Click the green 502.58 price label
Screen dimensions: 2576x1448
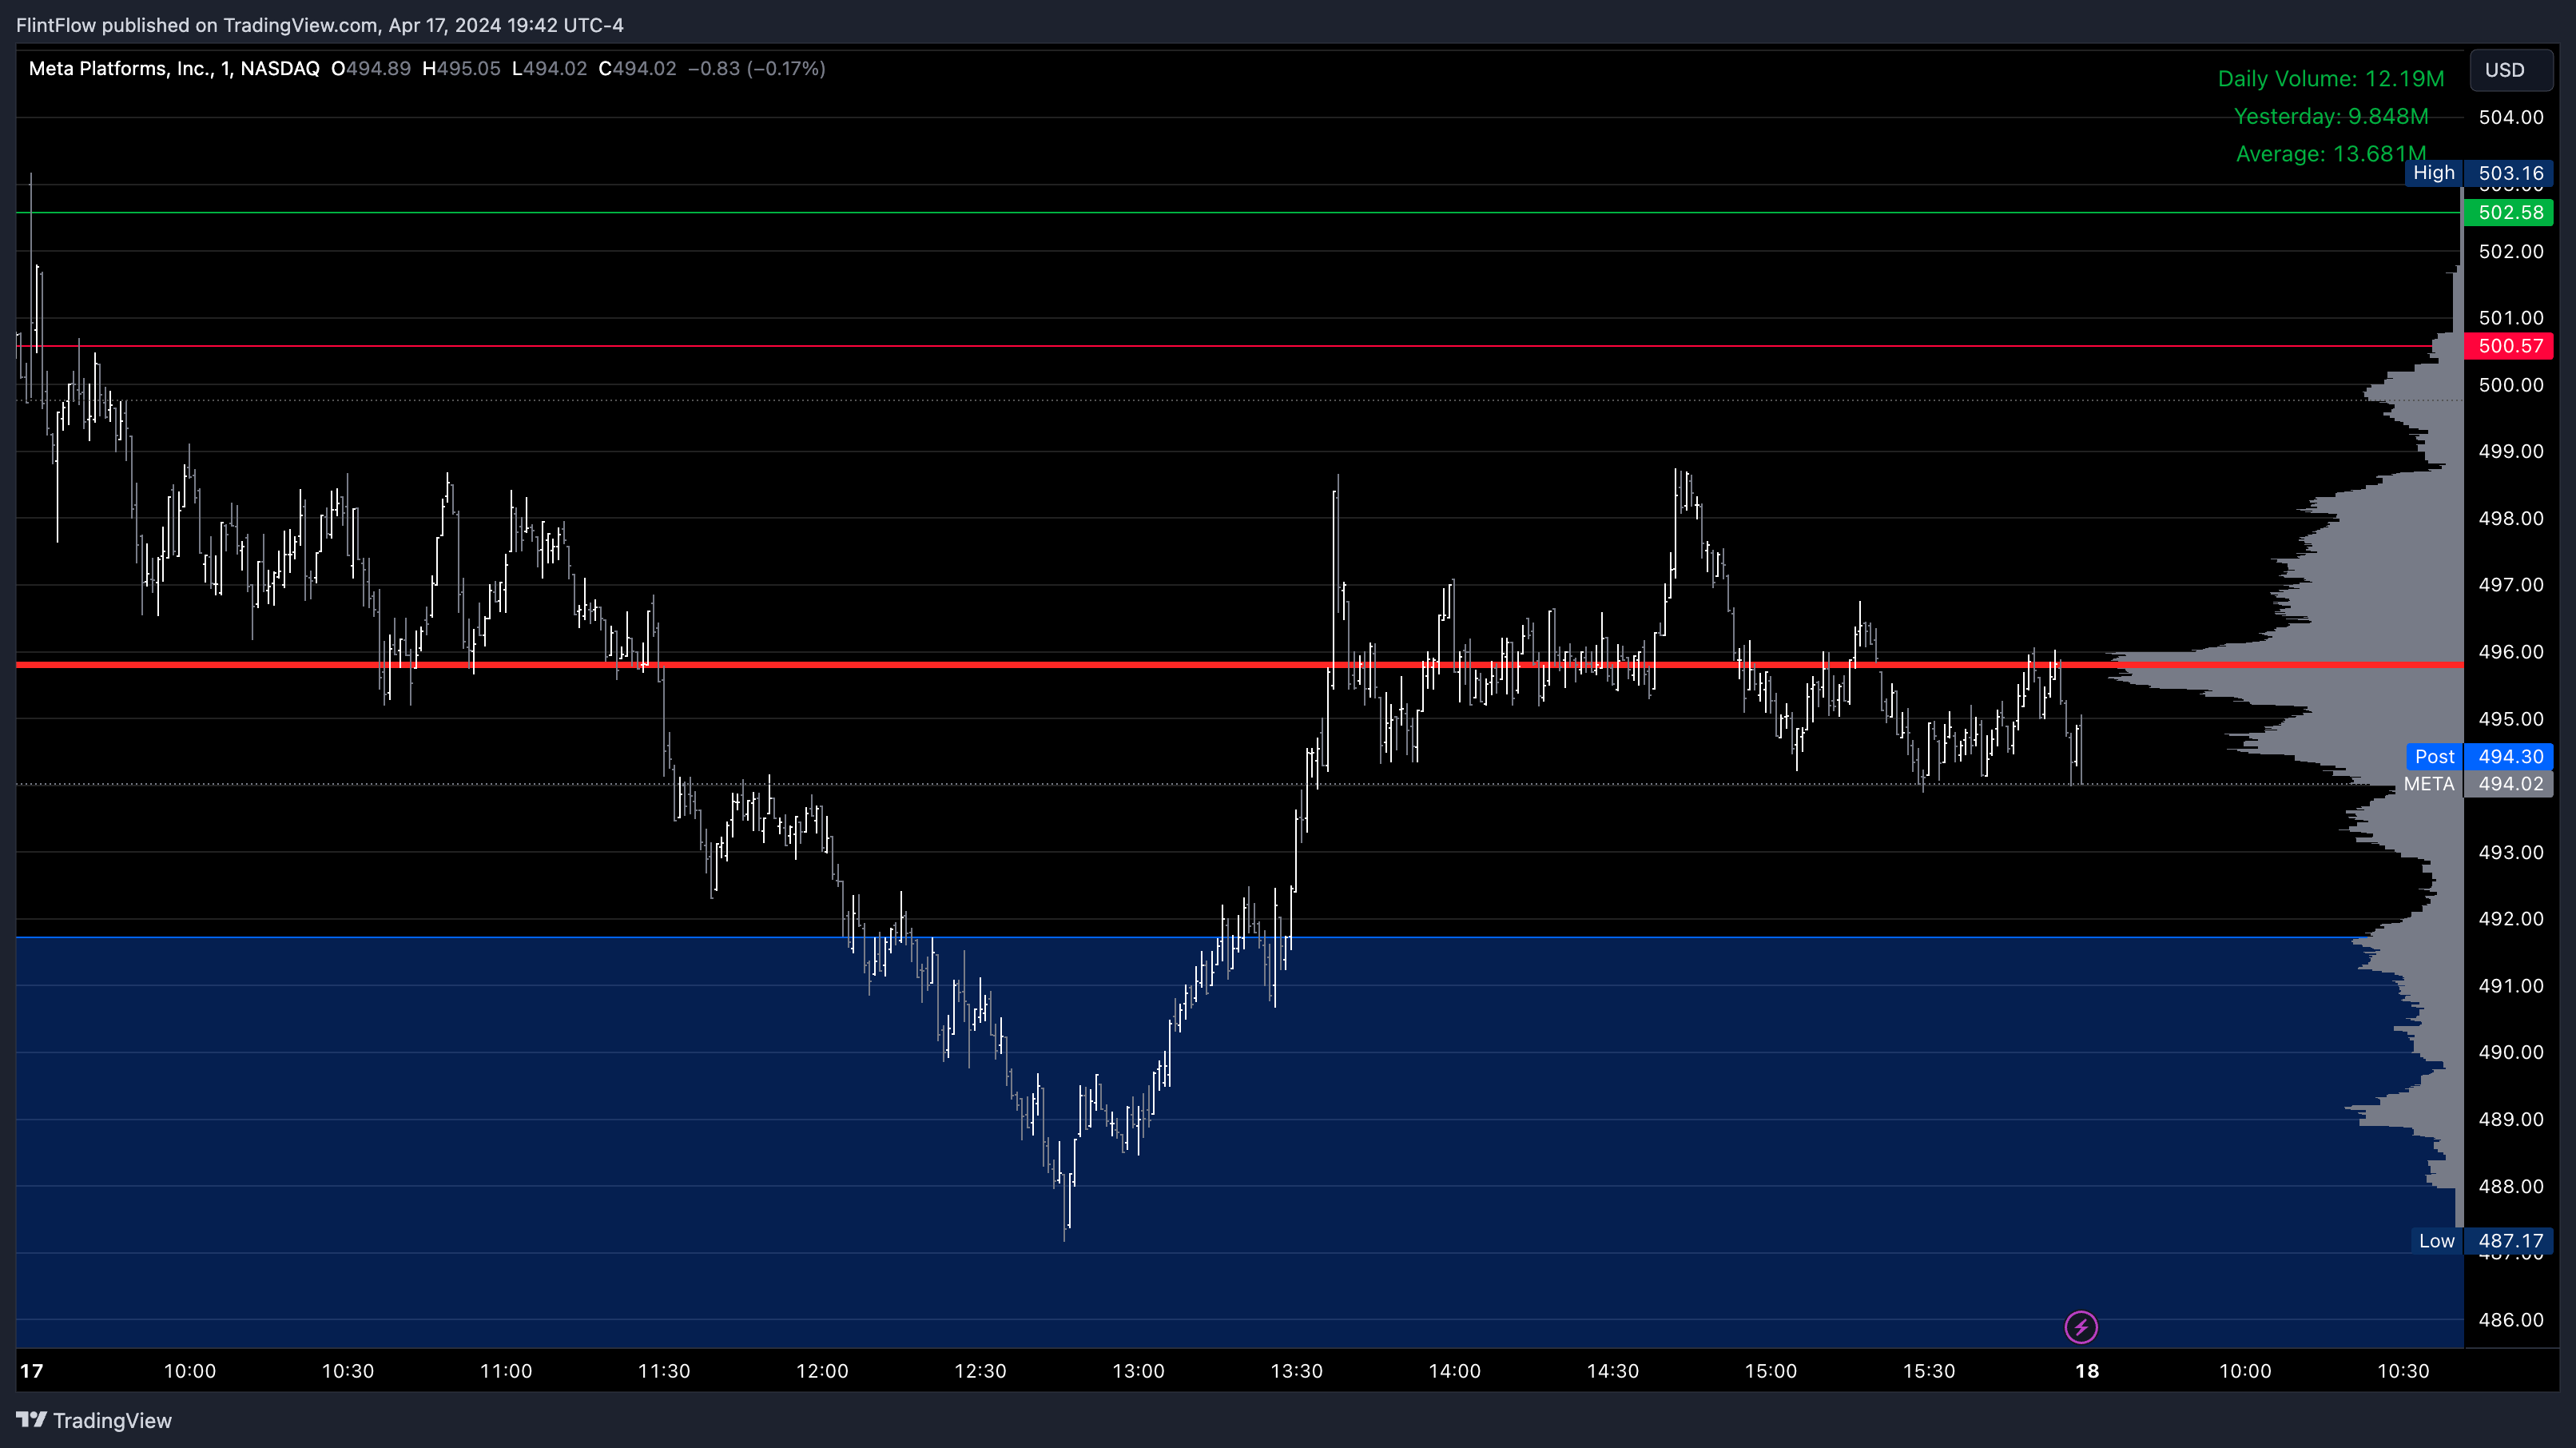click(2508, 212)
